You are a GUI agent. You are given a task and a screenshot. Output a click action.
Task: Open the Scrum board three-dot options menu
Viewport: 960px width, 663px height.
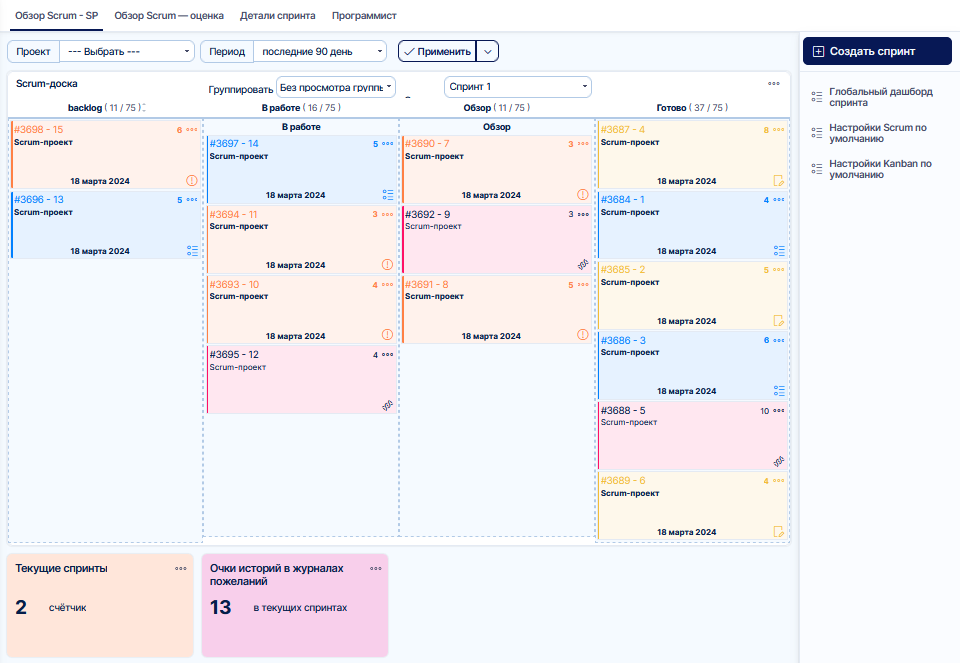click(774, 83)
